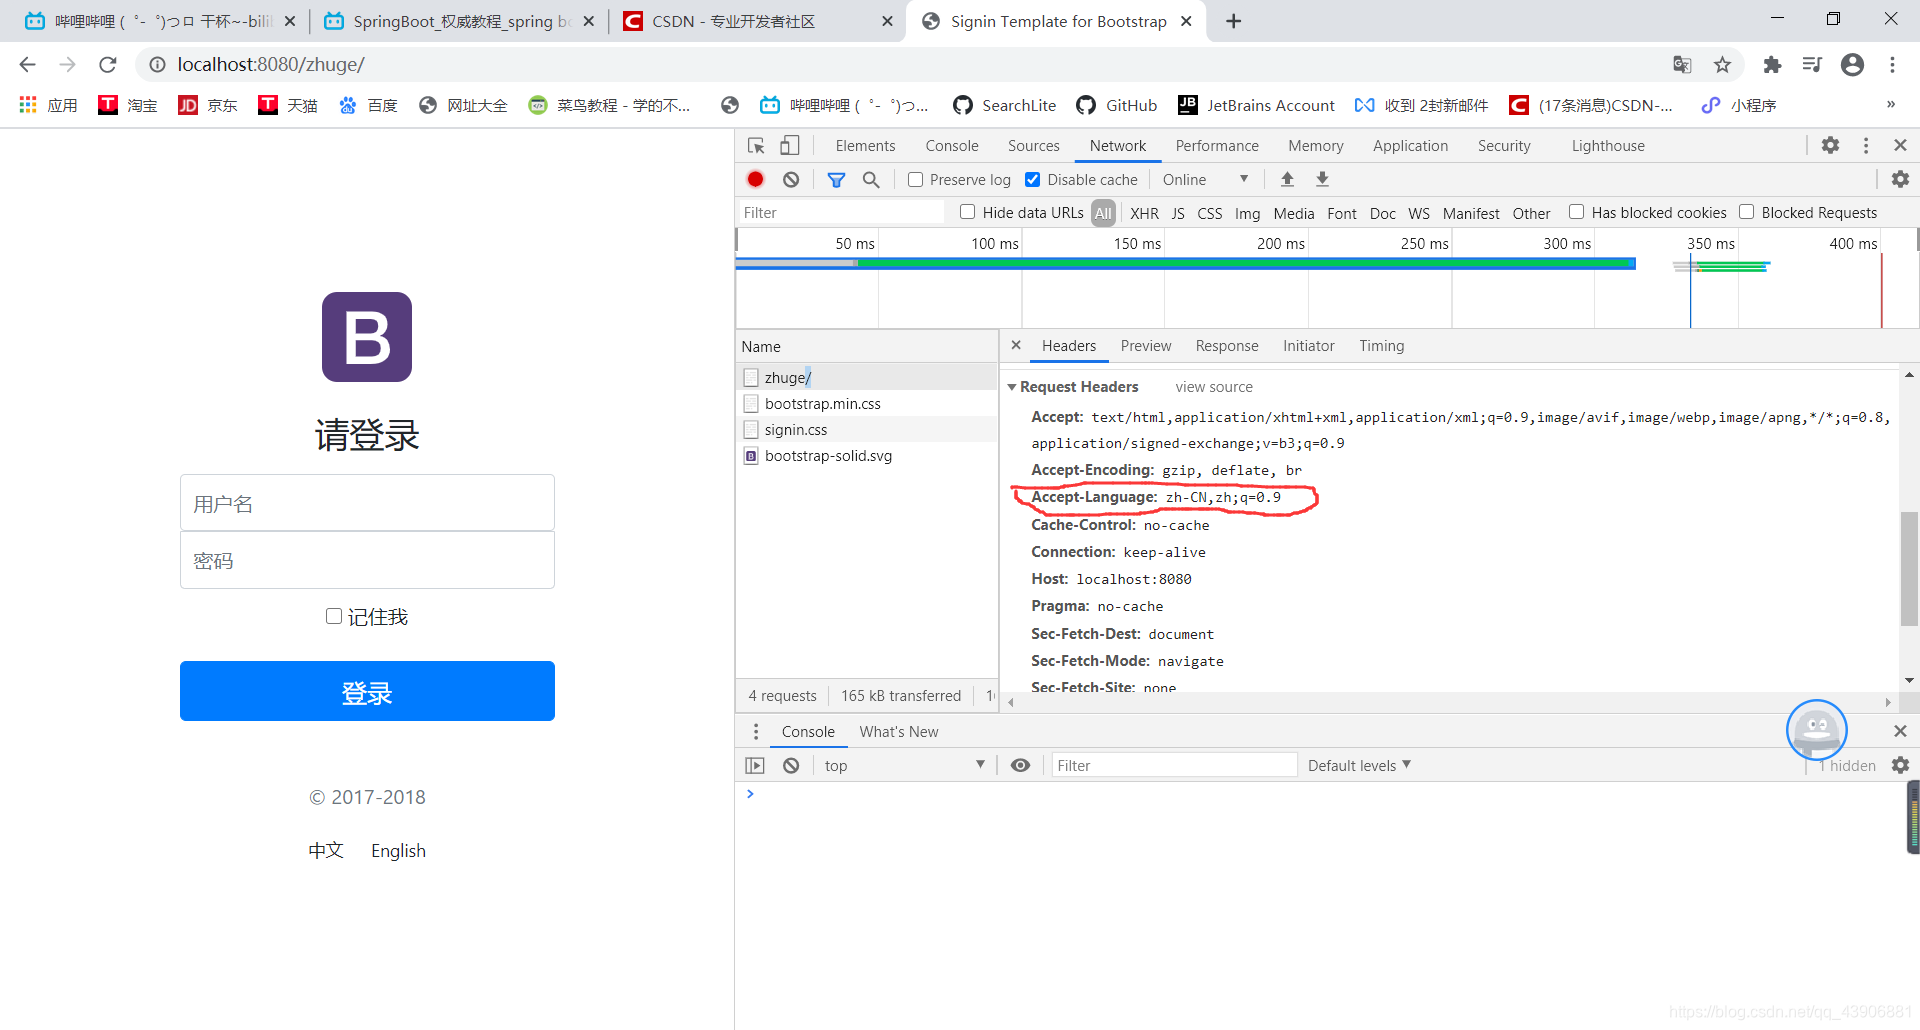Close the request details pane

click(x=1016, y=345)
